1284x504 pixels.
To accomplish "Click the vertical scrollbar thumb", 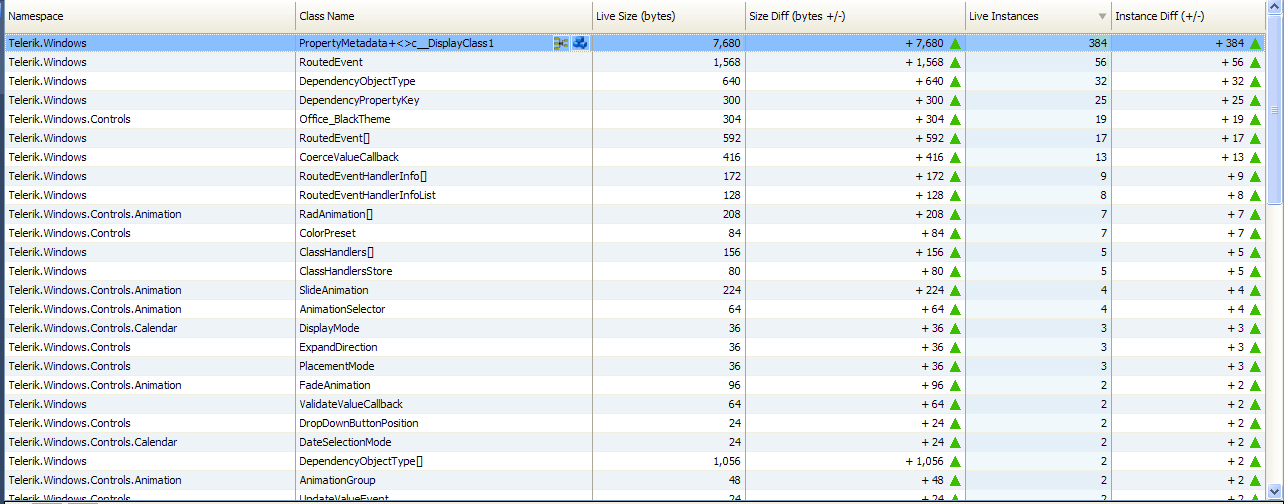I will pyautogui.click(x=1275, y=111).
